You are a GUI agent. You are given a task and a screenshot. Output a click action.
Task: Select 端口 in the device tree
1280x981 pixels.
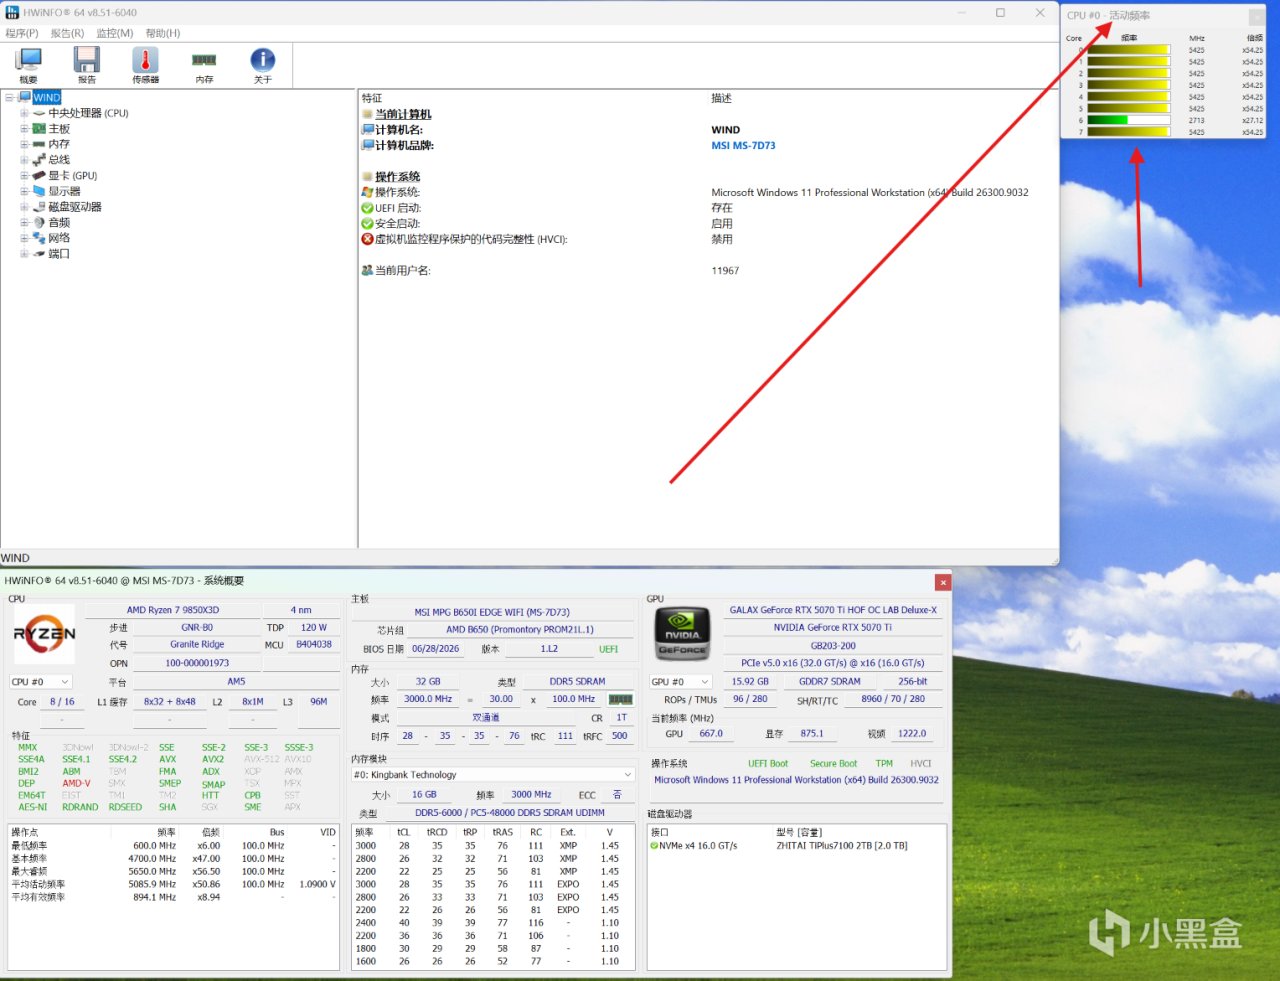[x=59, y=254]
